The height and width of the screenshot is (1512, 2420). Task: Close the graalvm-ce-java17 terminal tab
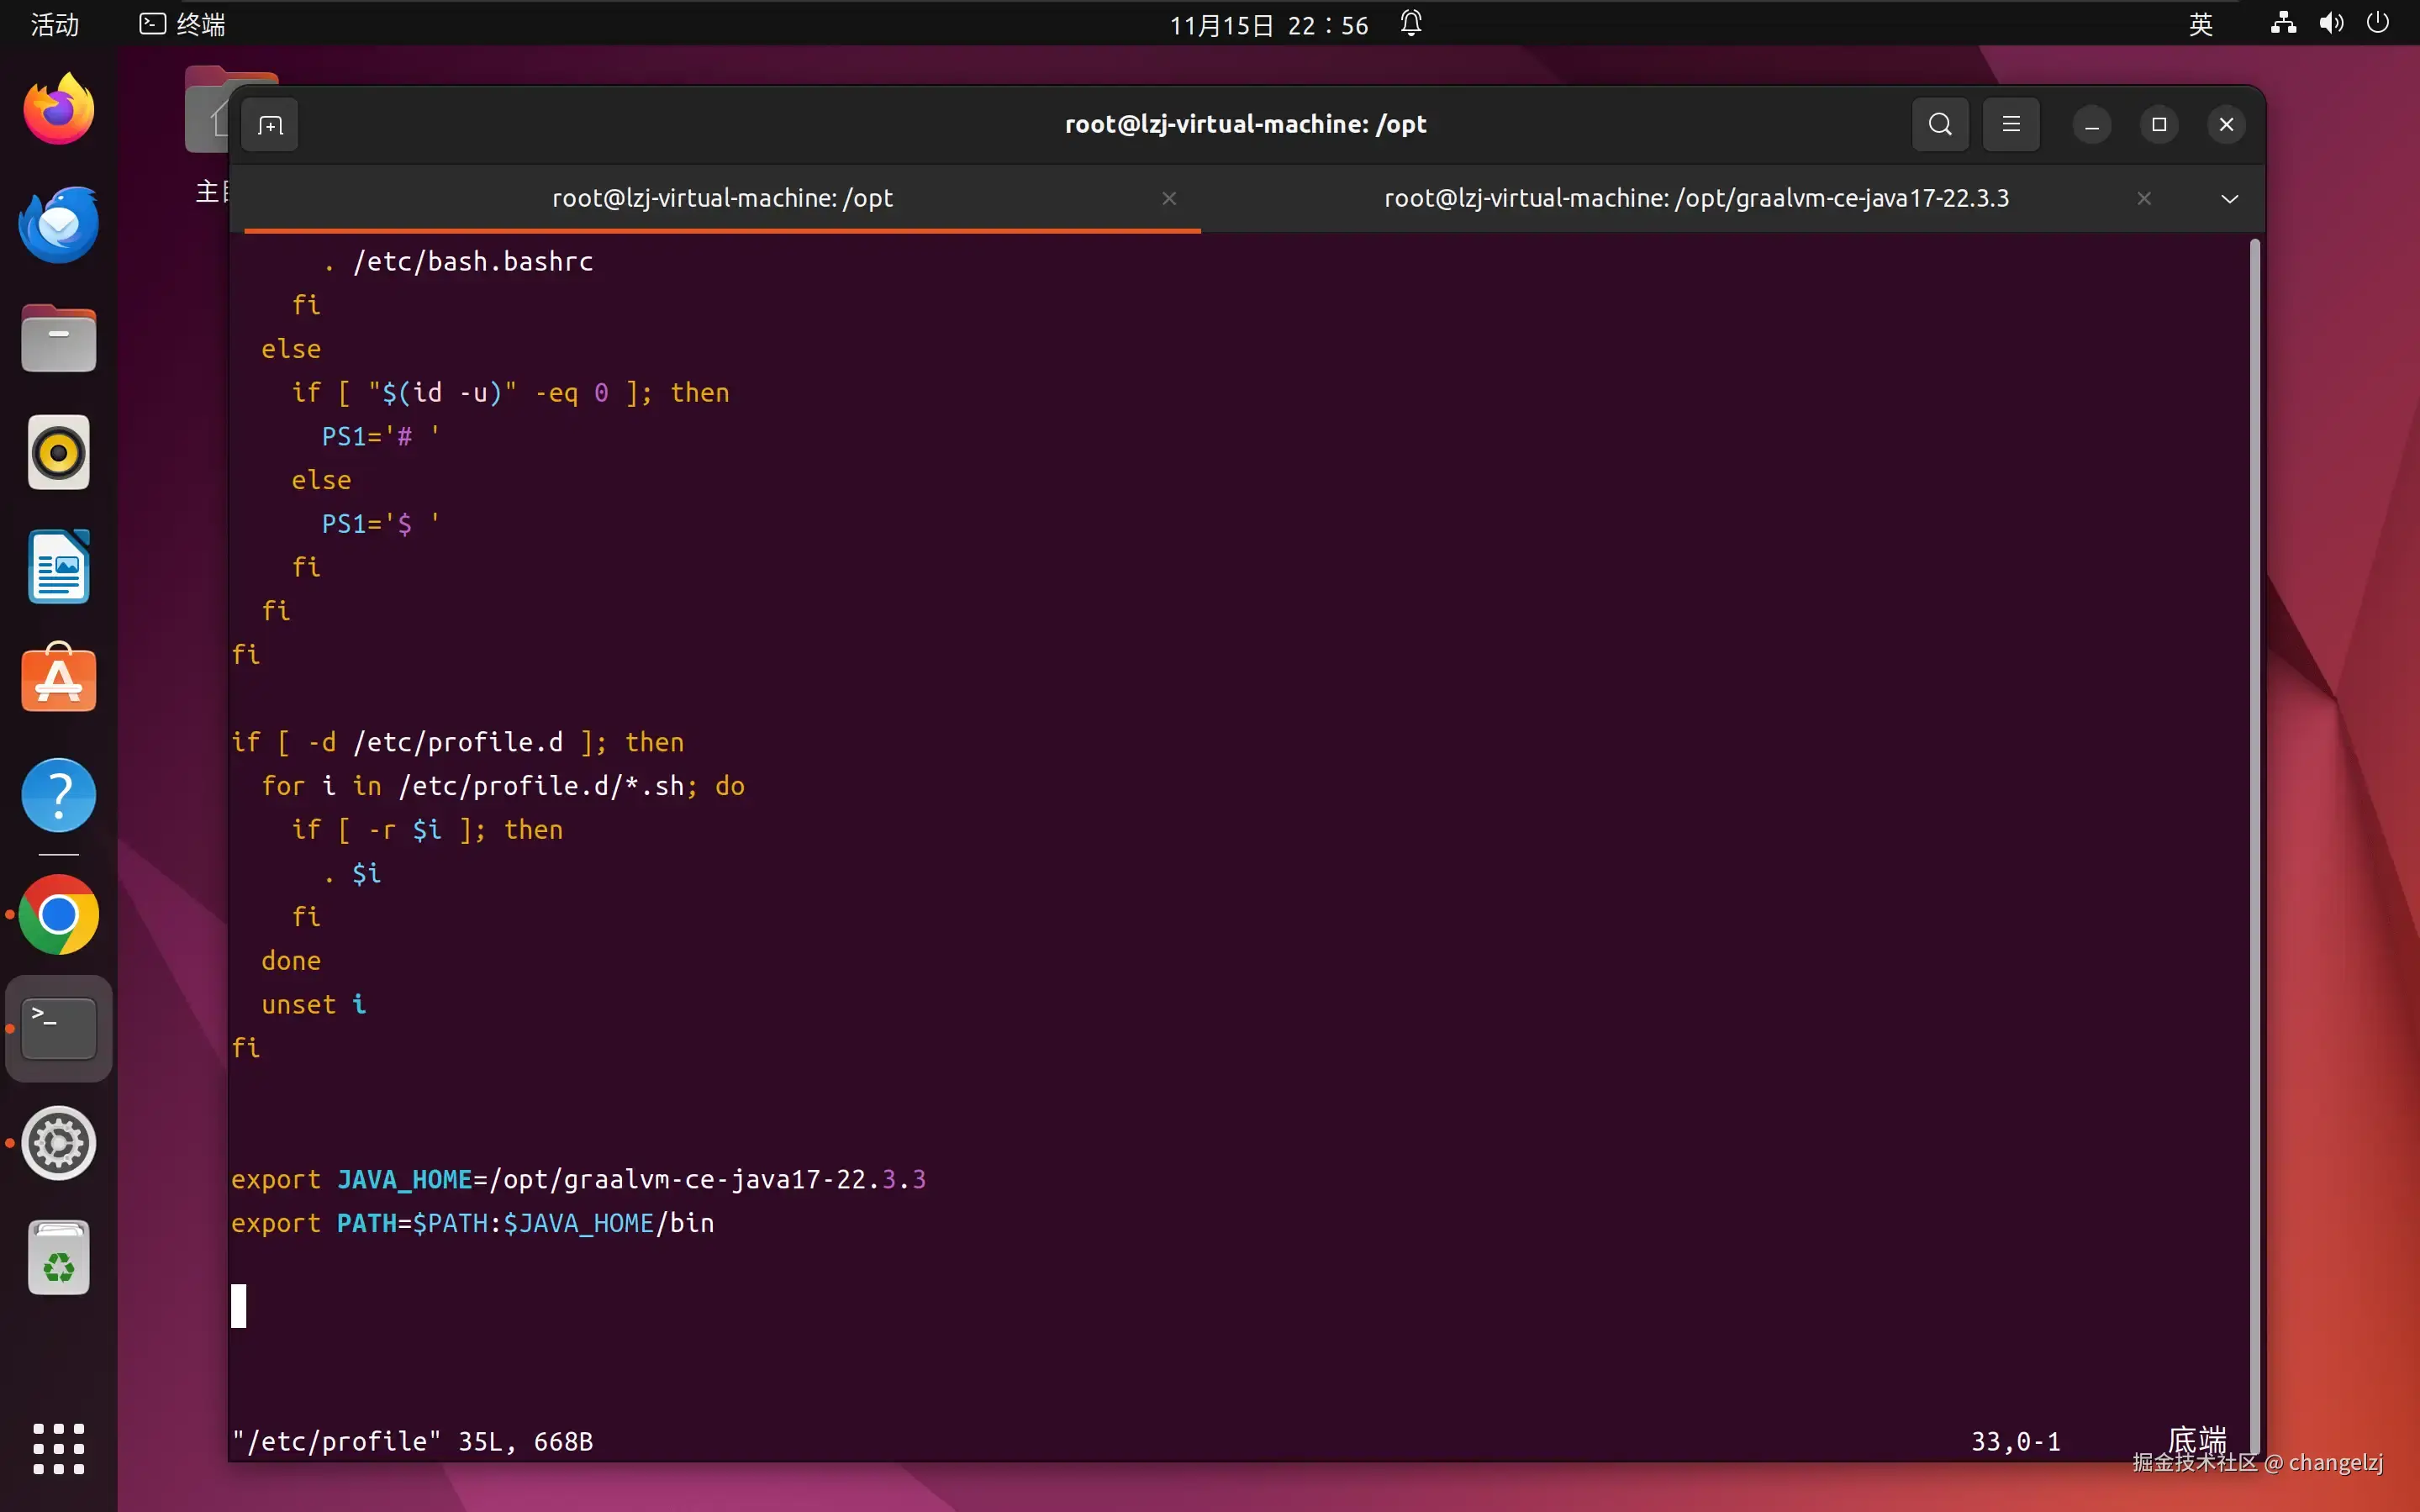(2144, 198)
